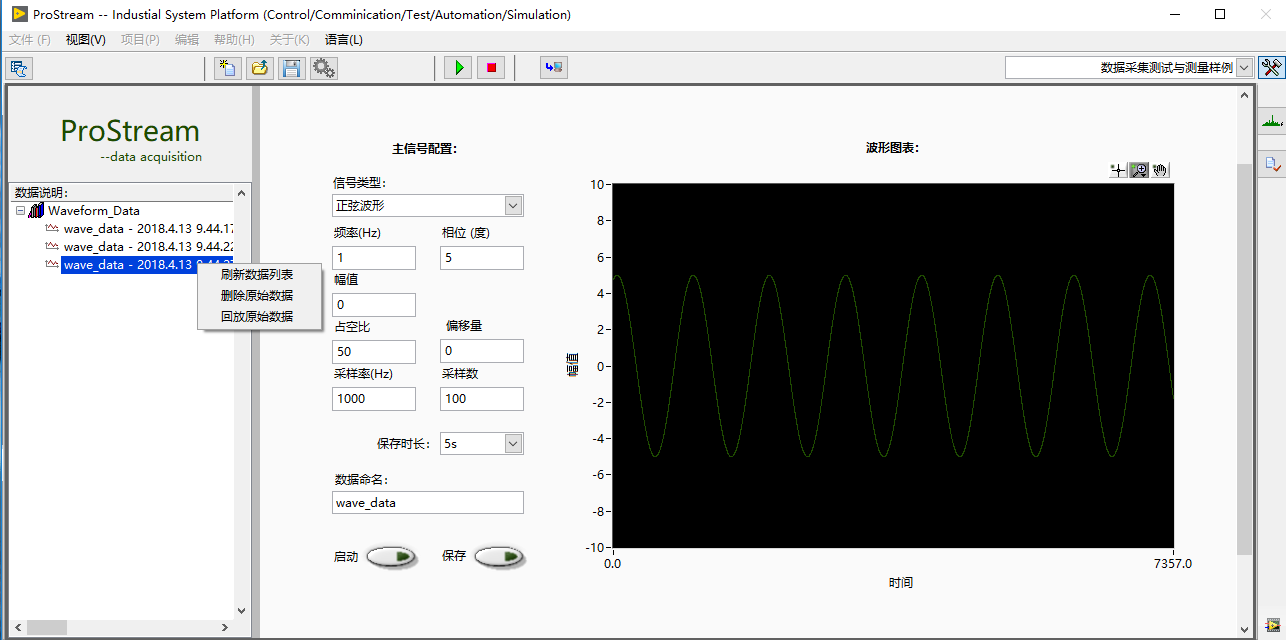Click the data list scrollbar down arrow

(x=240, y=610)
